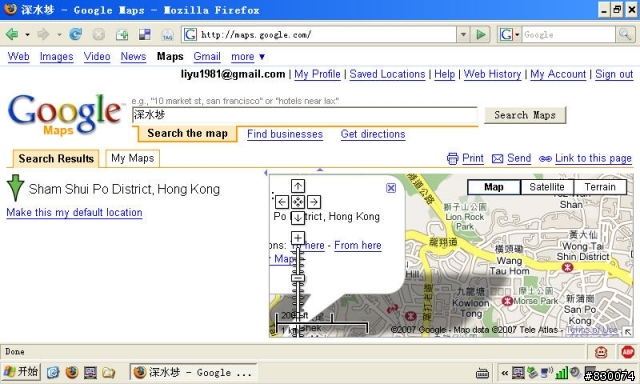Open Sham Shui Po District result
Image resolution: width=640 pixels, height=384 pixels.
[124, 189]
